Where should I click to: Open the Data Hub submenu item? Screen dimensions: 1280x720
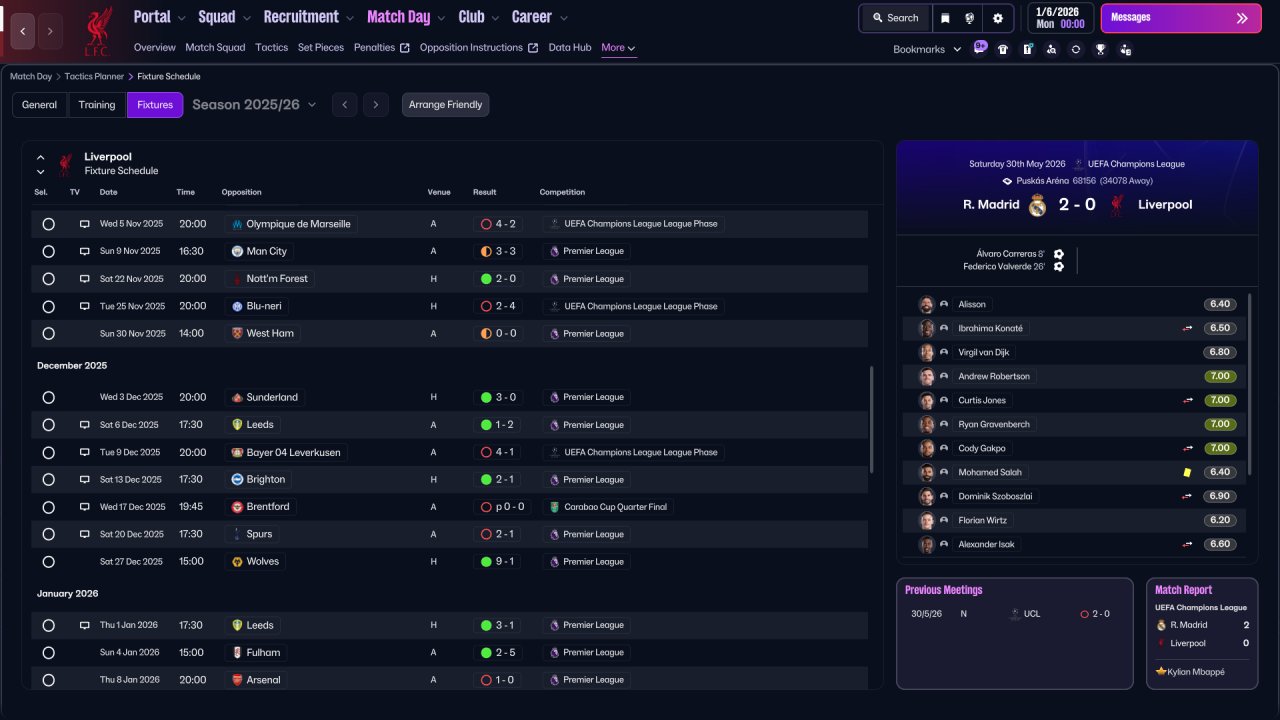(570, 48)
